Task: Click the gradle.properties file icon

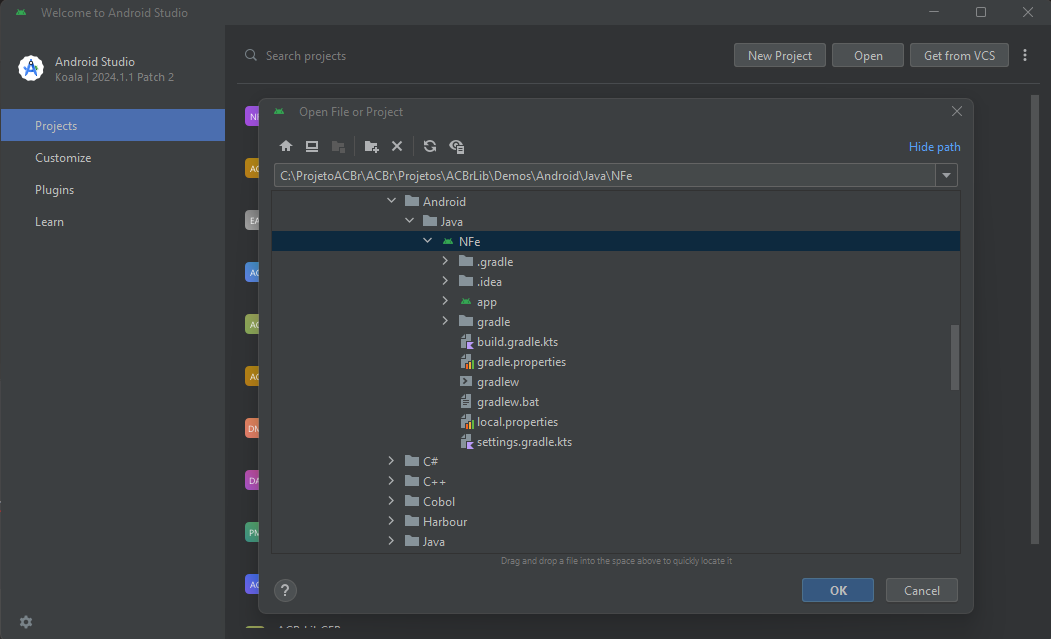Action: pyautogui.click(x=467, y=362)
